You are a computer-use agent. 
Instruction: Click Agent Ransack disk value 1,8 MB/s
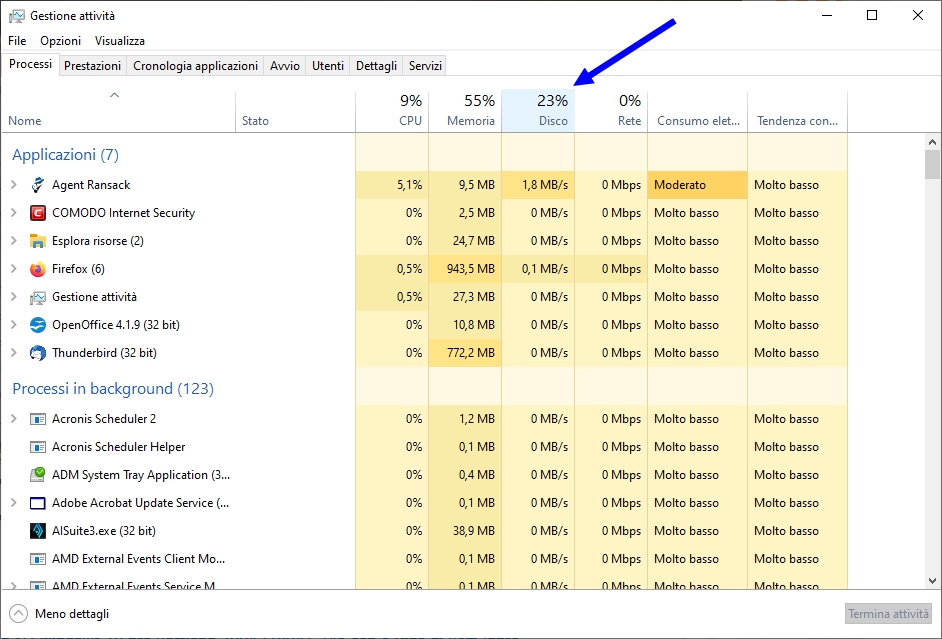pyautogui.click(x=545, y=185)
